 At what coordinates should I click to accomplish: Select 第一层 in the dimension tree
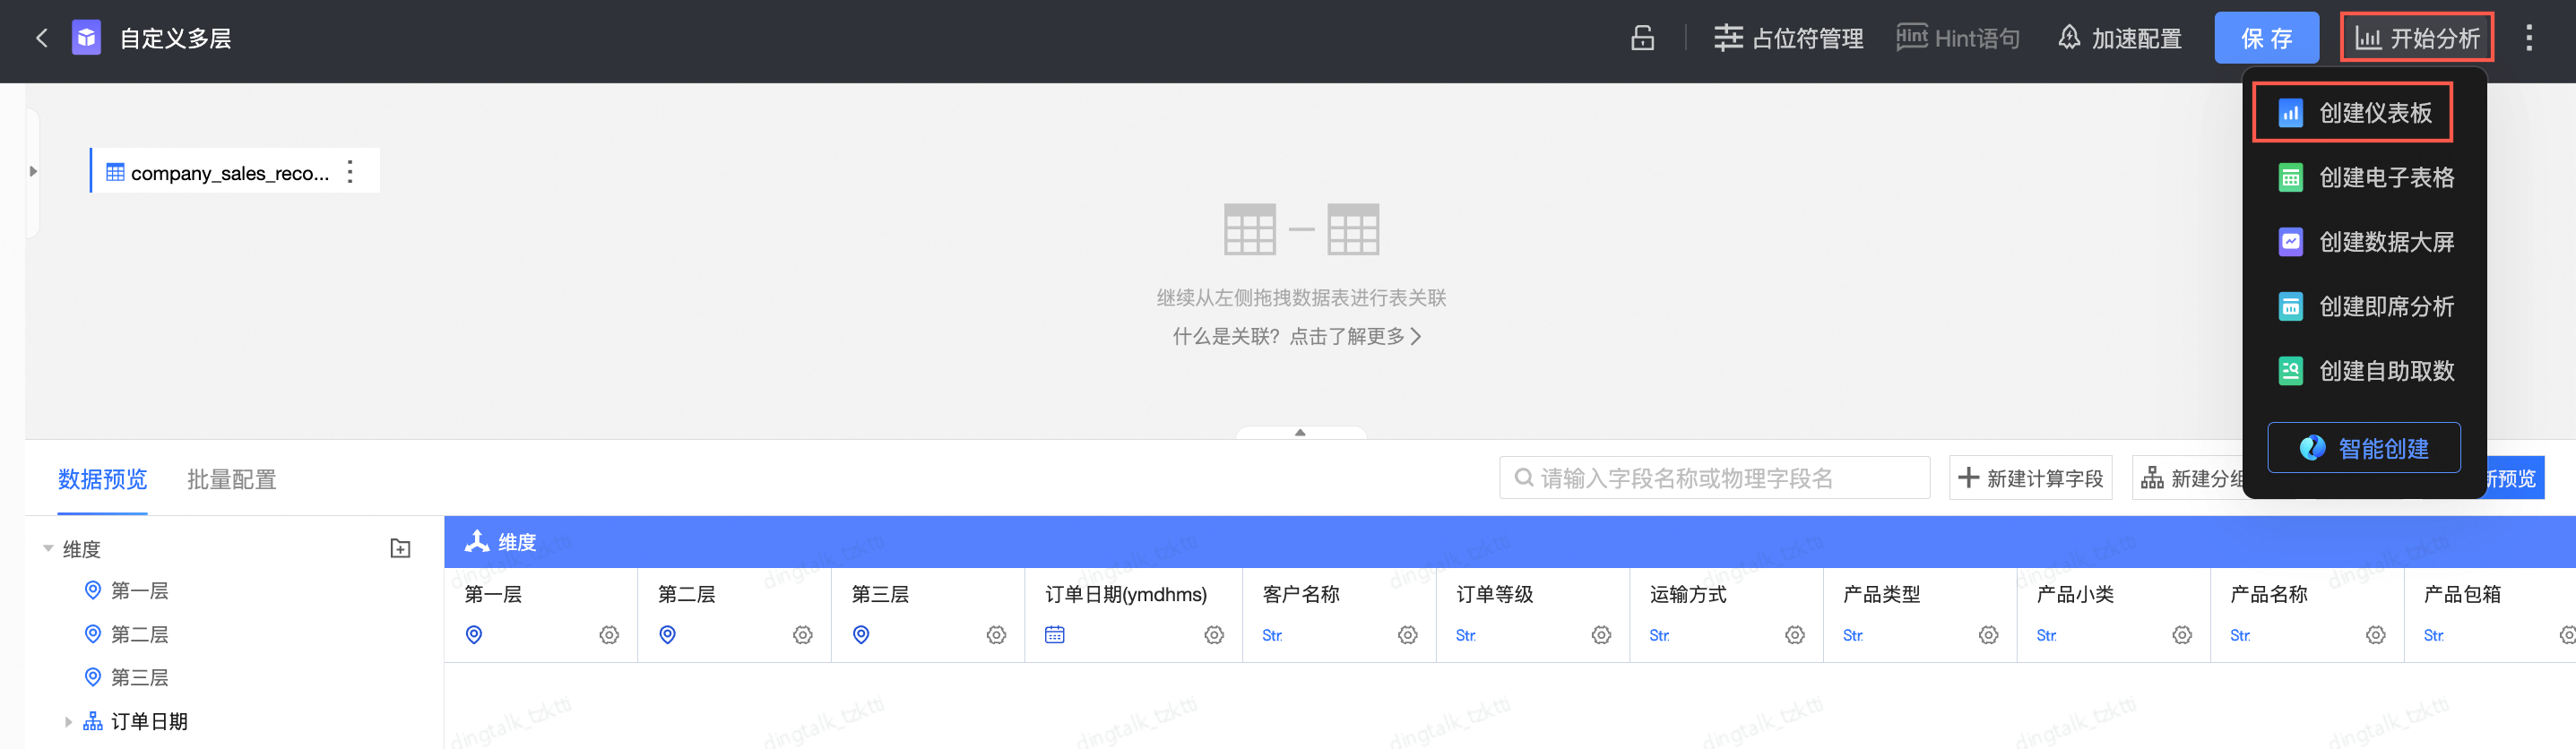tap(139, 591)
